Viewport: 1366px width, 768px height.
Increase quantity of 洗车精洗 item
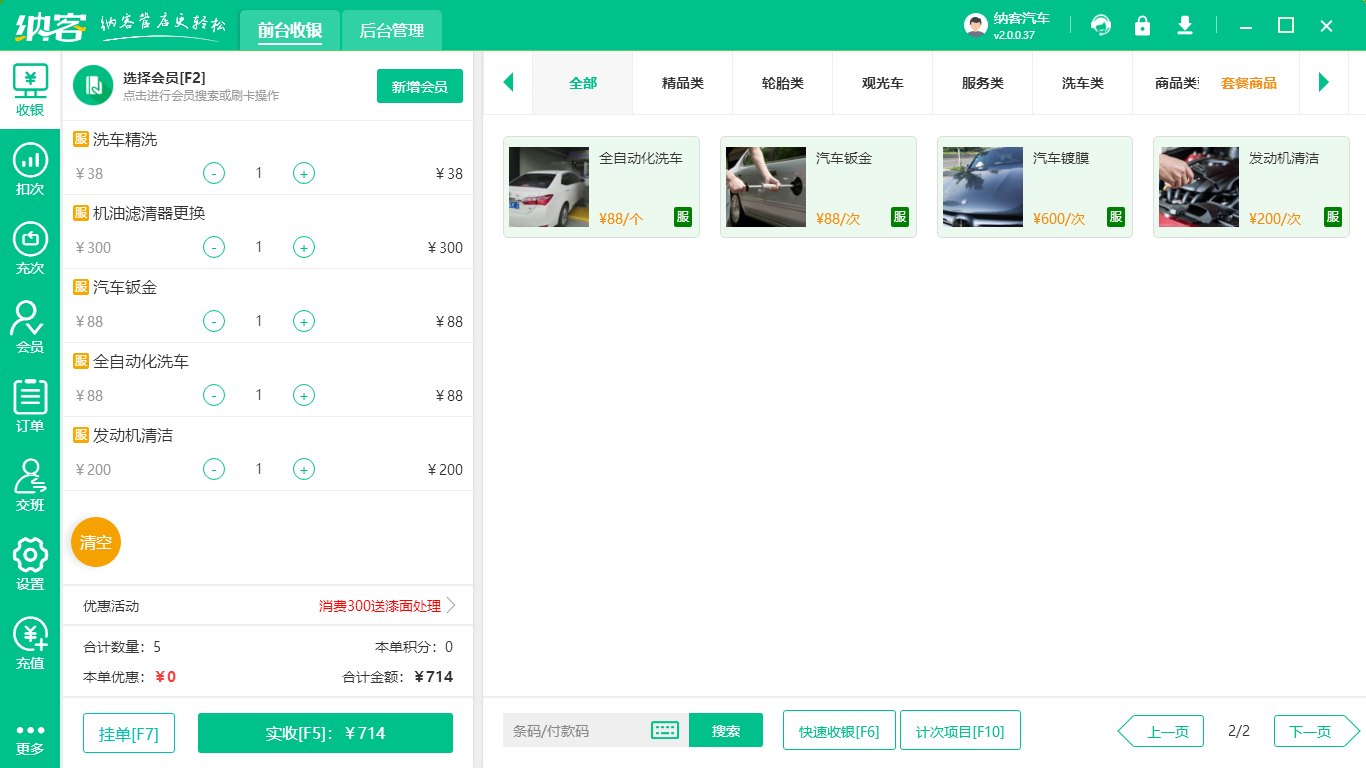tap(304, 173)
